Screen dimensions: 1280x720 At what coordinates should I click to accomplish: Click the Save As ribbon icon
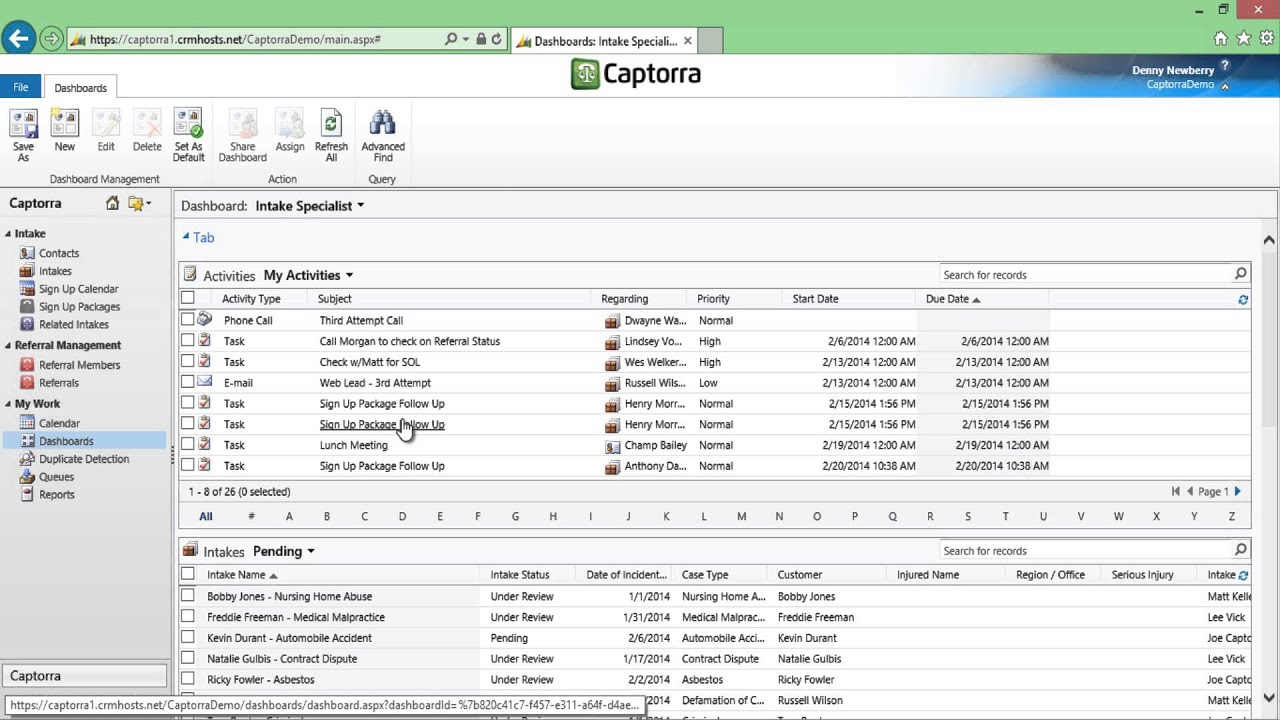(x=23, y=136)
